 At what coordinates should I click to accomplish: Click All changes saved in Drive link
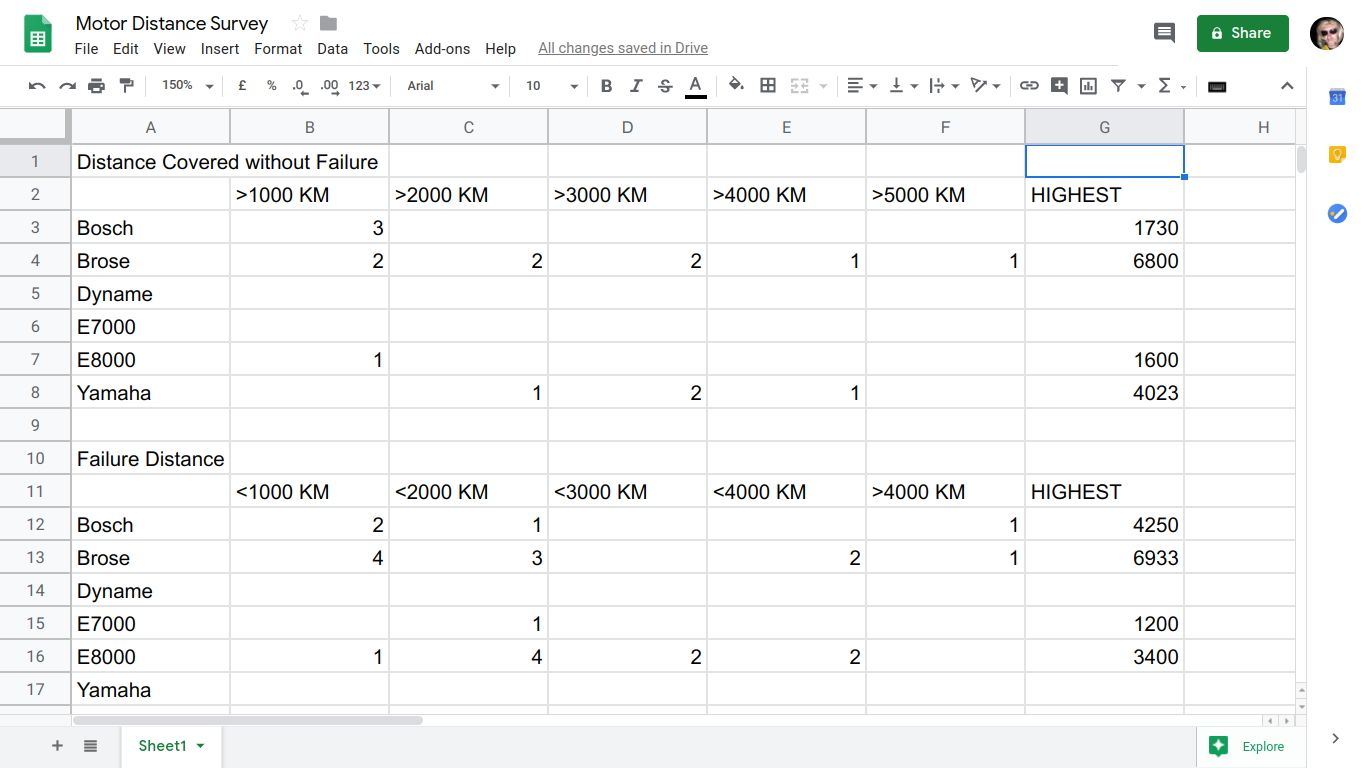[x=623, y=48]
